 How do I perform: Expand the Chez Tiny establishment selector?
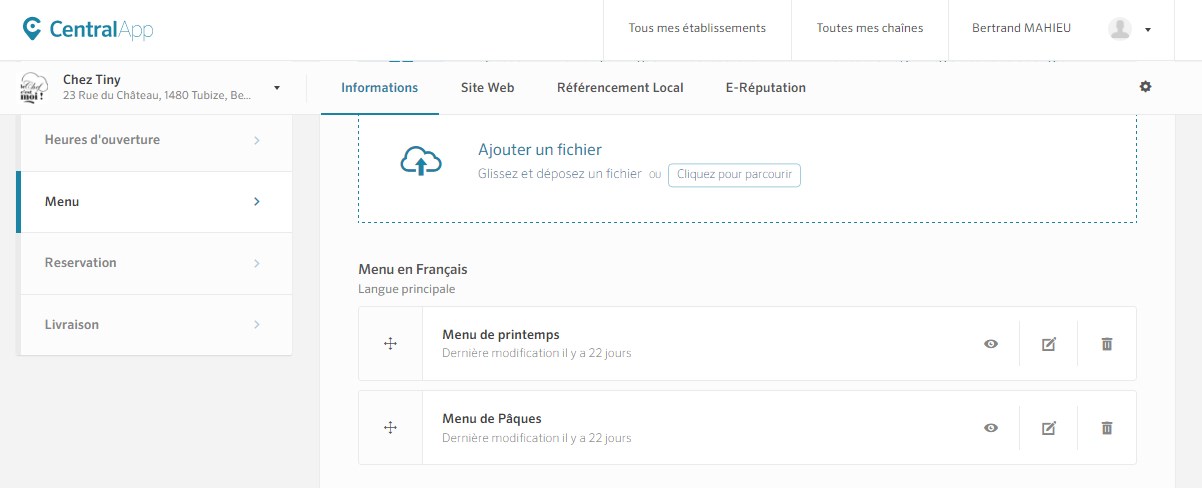point(276,88)
